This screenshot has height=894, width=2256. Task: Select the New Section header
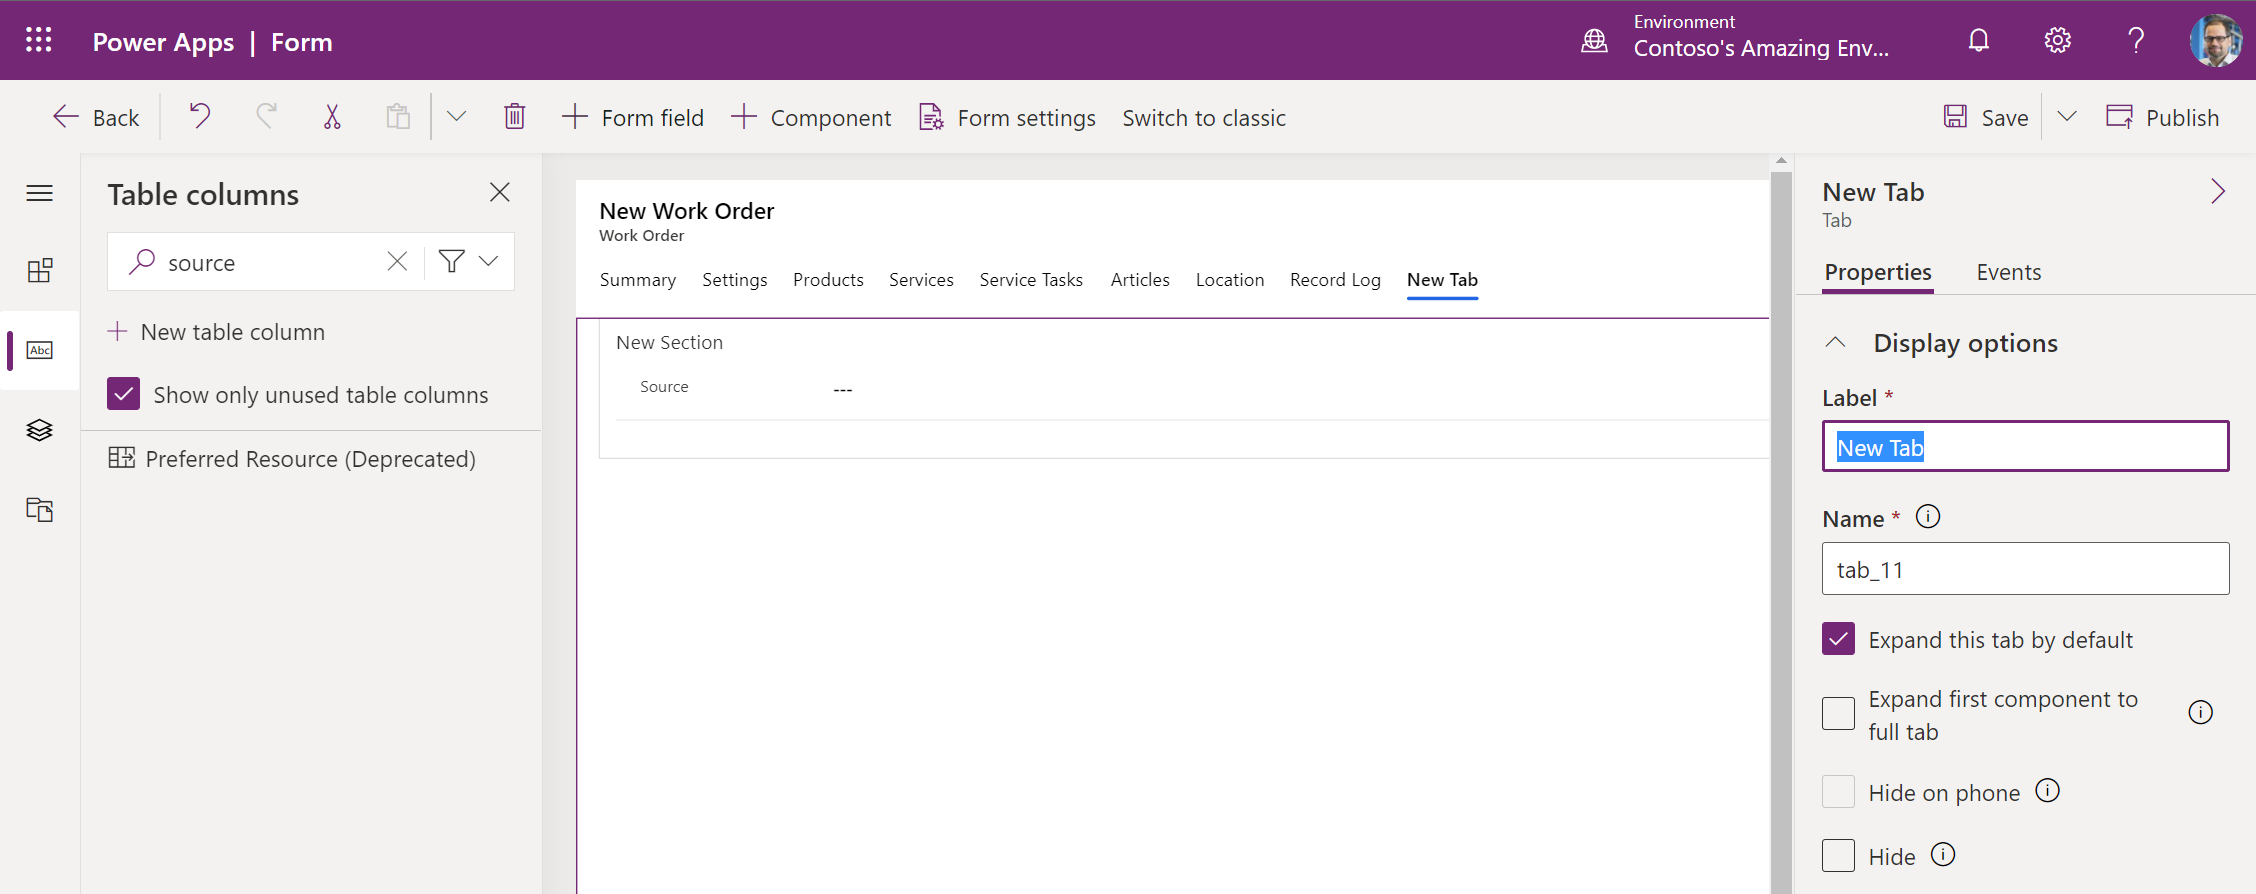click(x=669, y=342)
